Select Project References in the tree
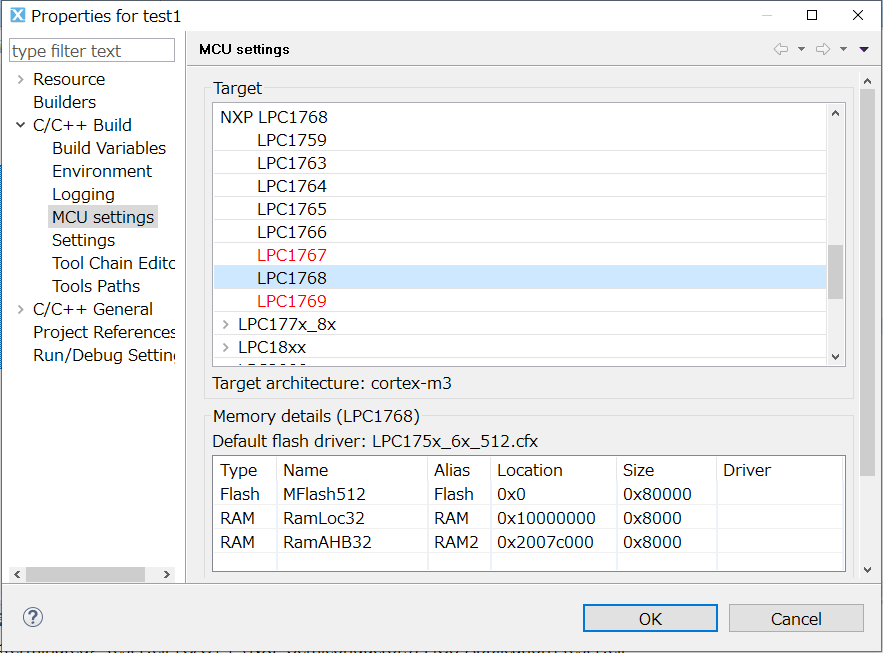 [104, 332]
